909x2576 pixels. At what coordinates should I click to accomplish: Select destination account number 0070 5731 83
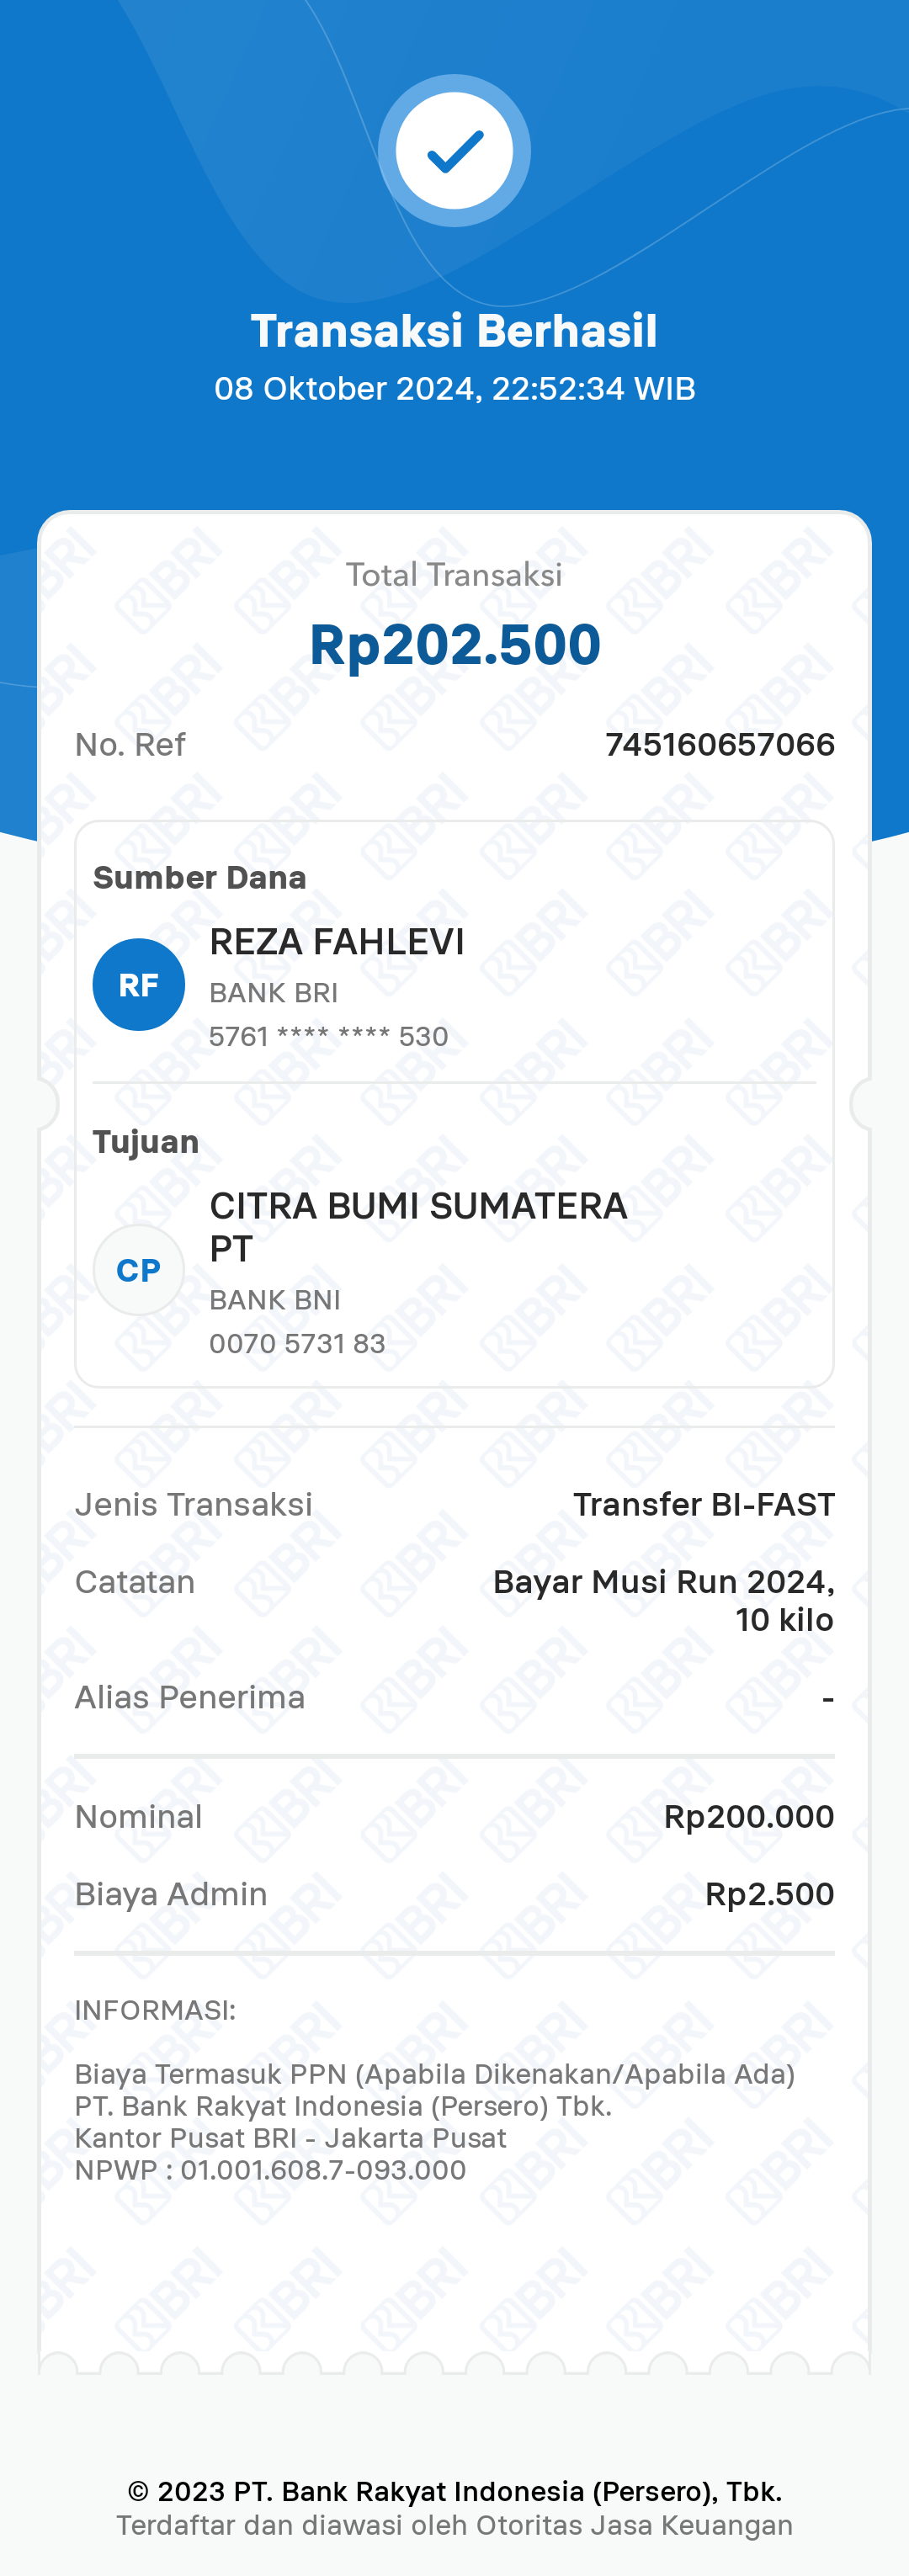coord(297,1343)
